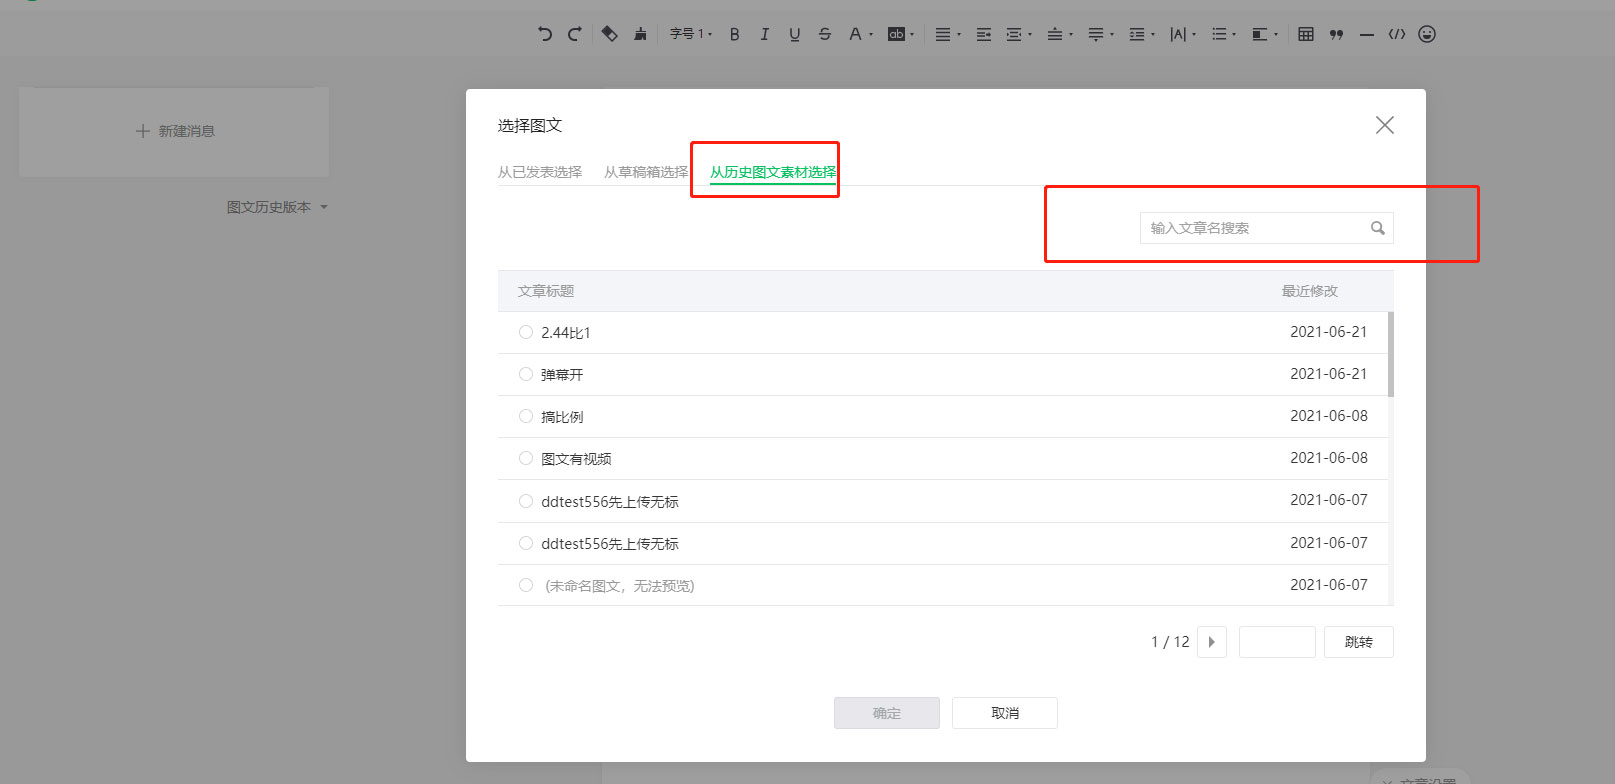
Task: Click the 跳转 page jump button
Action: pos(1359,642)
